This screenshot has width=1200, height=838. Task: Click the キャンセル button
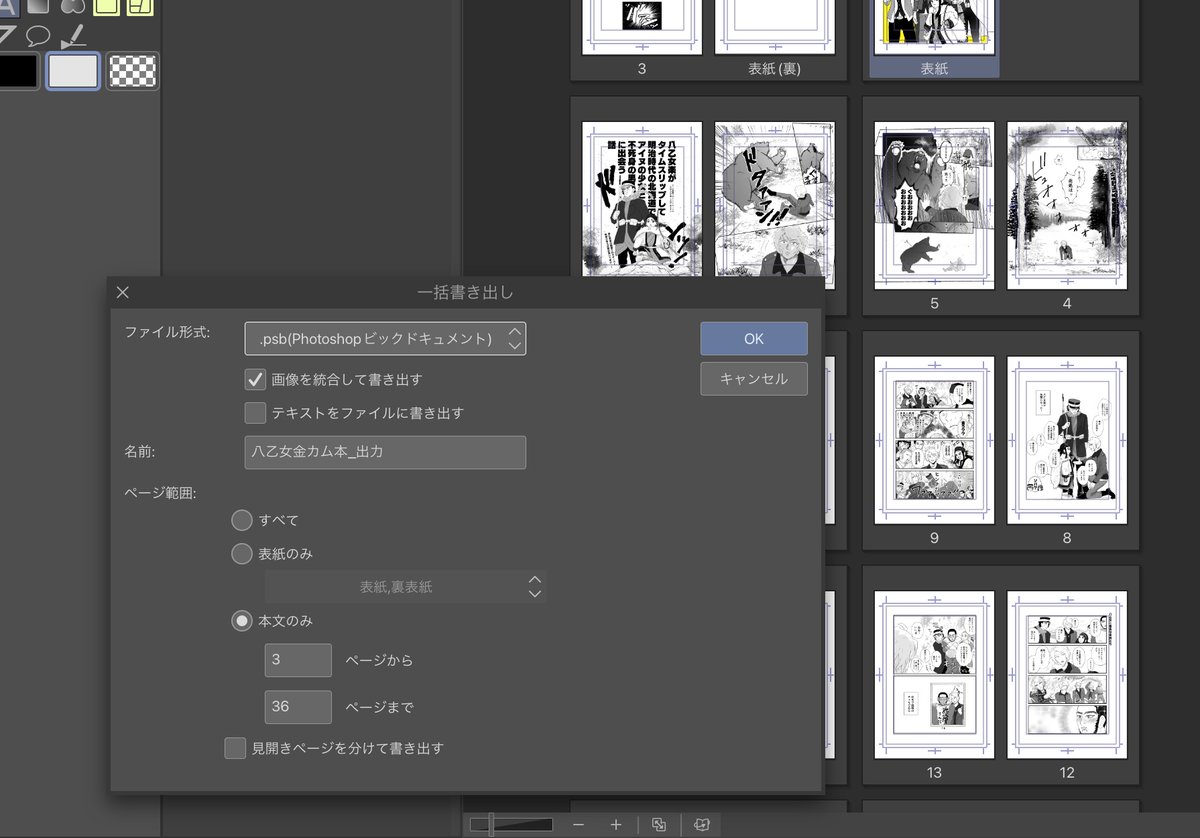click(754, 379)
